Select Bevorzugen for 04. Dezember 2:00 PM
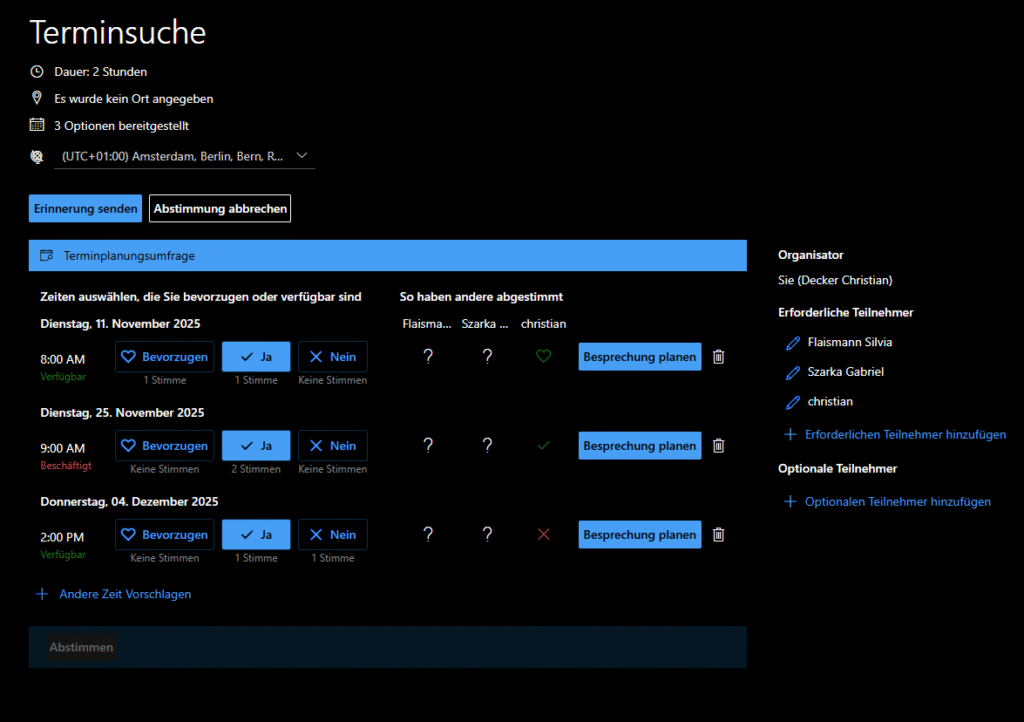 coord(164,535)
